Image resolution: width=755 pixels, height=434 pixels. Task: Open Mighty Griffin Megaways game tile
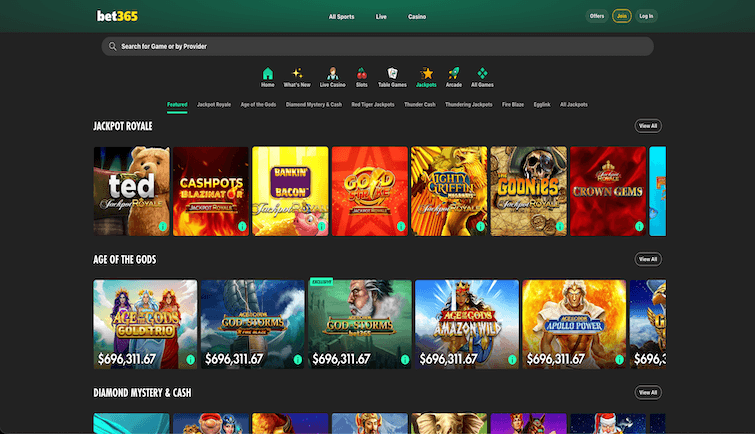click(x=449, y=191)
